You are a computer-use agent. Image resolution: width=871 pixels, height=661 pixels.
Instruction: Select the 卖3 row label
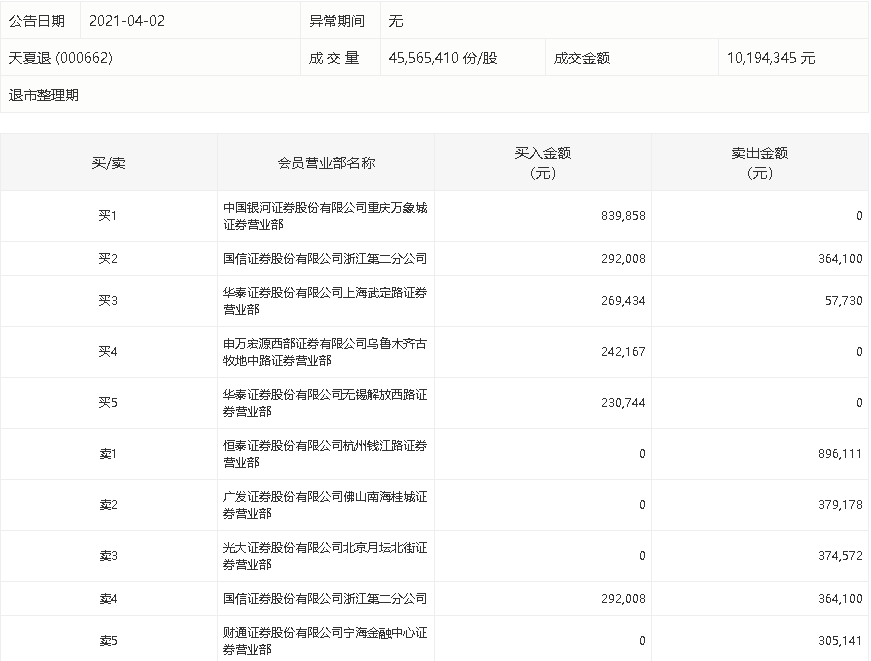pos(108,556)
